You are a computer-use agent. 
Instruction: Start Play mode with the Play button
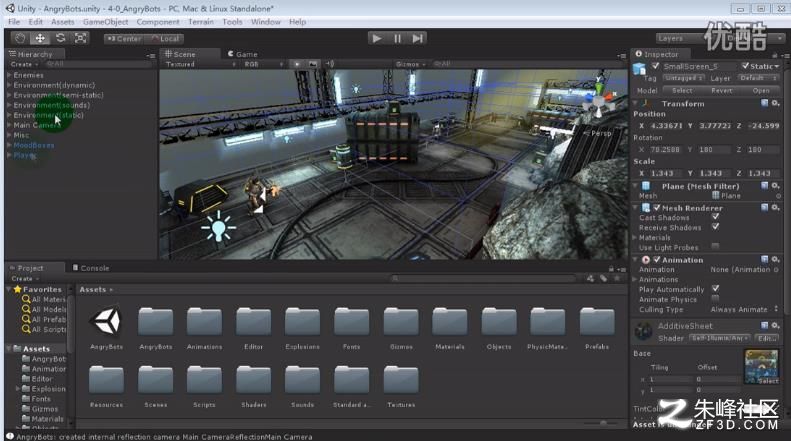(376, 38)
